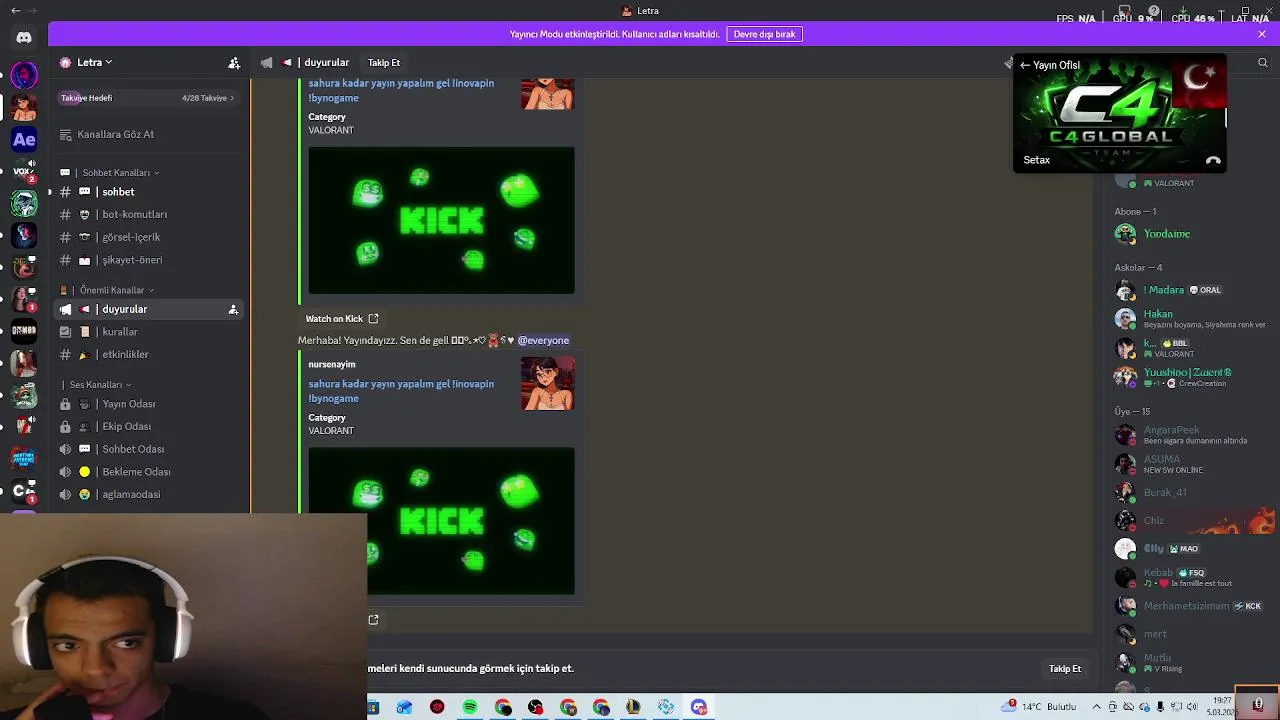The height and width of the screenshot is (720, 1280).
Task: Open the etkinlikler channel
Action: coord(150,354)
